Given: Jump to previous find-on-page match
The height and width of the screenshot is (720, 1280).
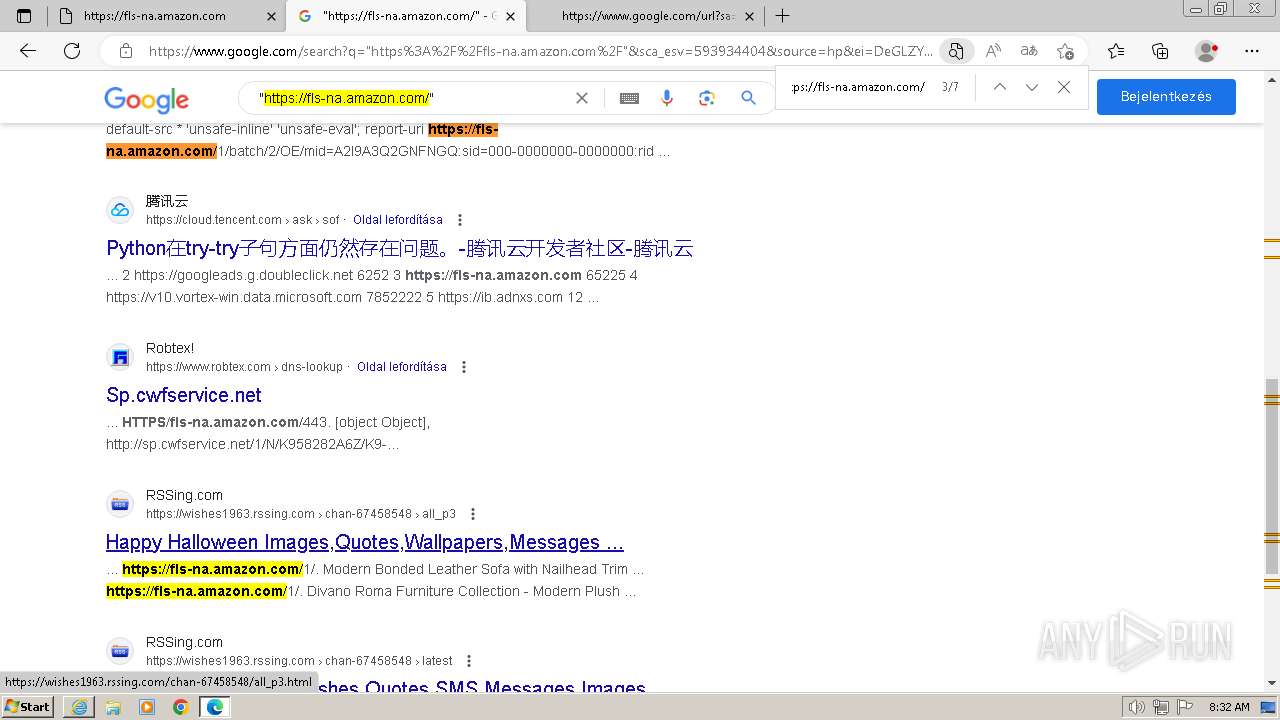Looking at the screenshot, I should 999,87.
